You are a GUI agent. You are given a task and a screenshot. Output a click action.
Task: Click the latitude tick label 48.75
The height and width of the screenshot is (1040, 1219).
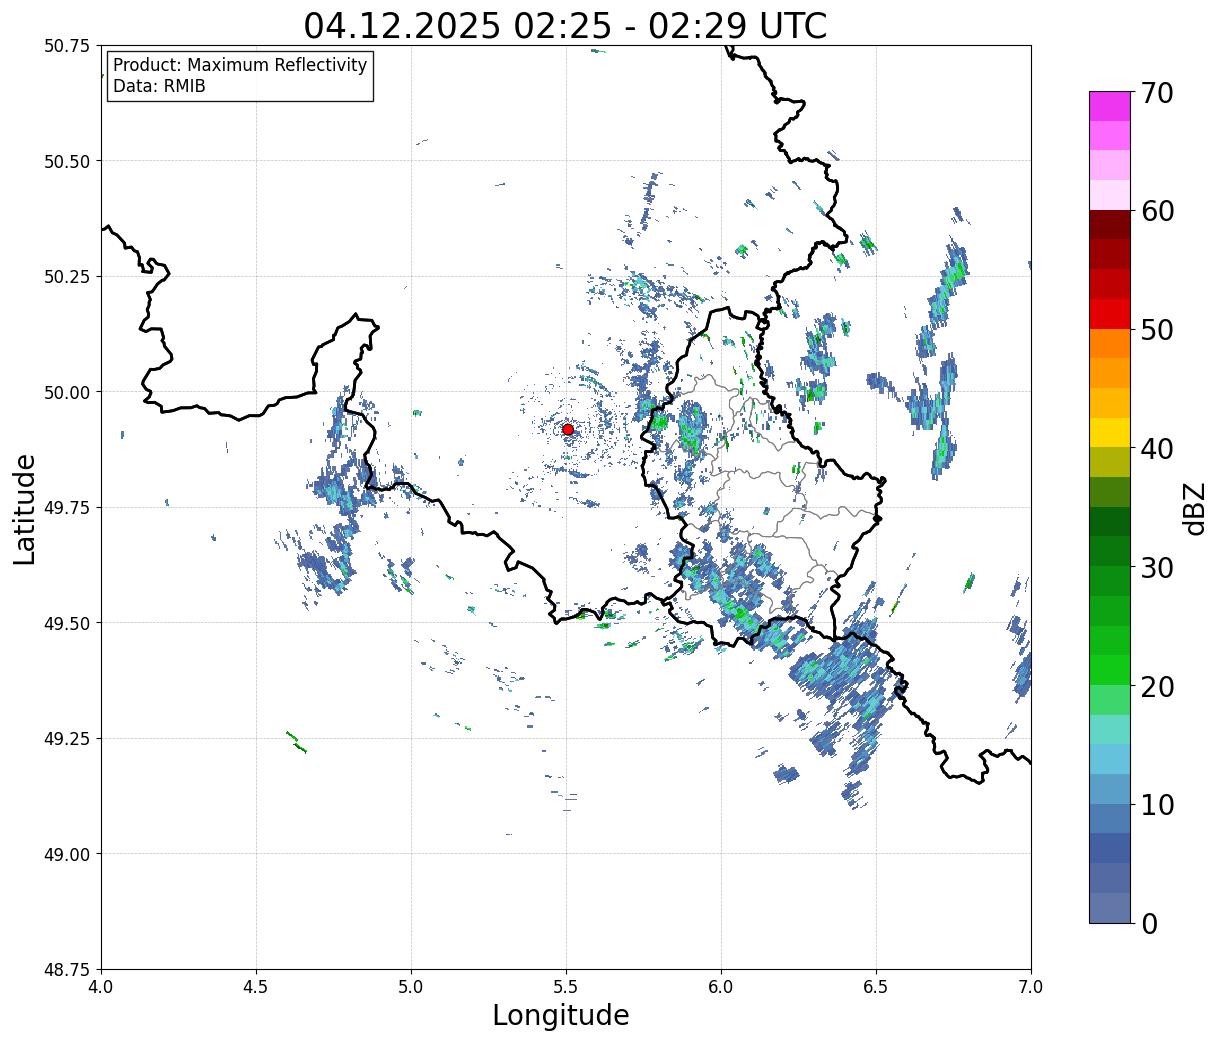coord(67,970)
